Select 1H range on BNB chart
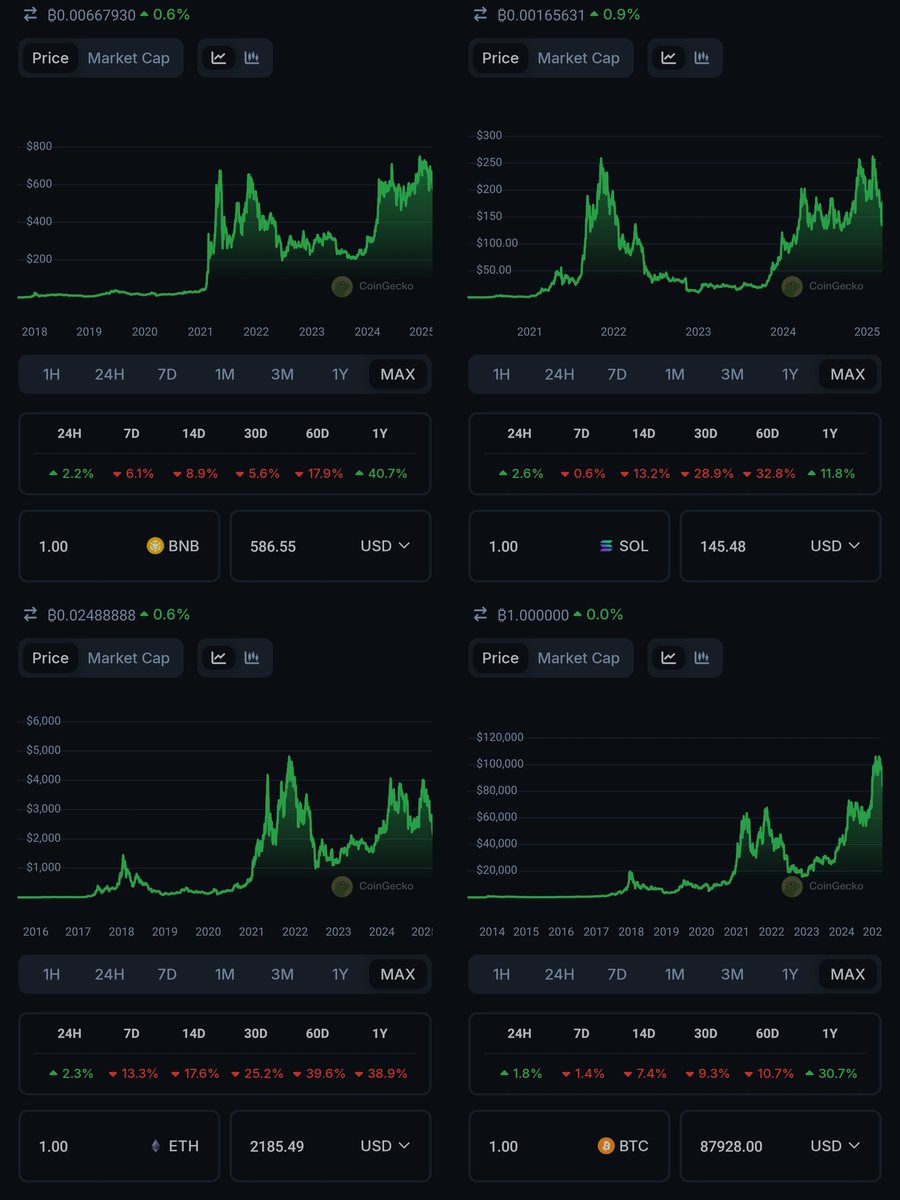Image resolution: width=900 pixels, height=1200 pixels. (51, 374)
